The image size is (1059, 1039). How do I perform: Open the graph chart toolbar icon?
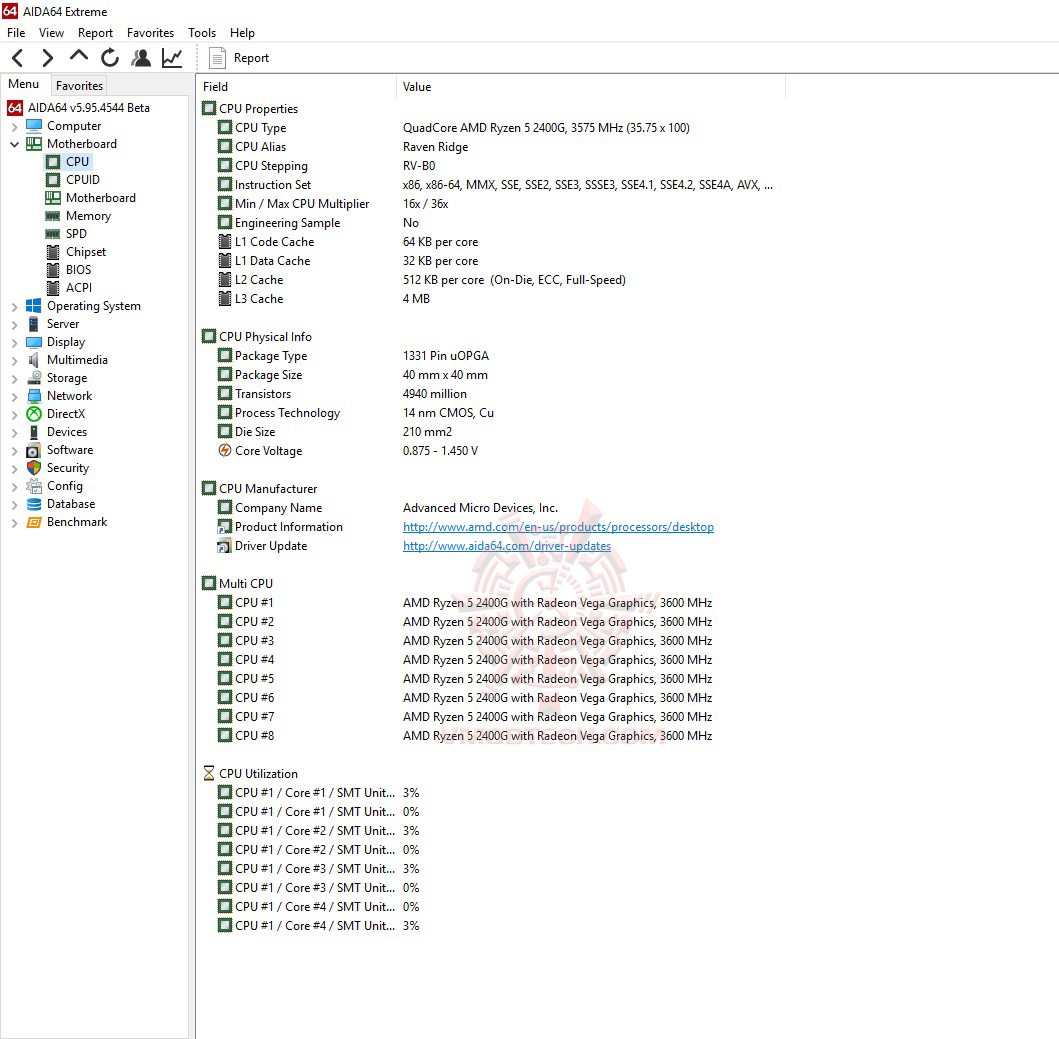(x=172, y=58)
